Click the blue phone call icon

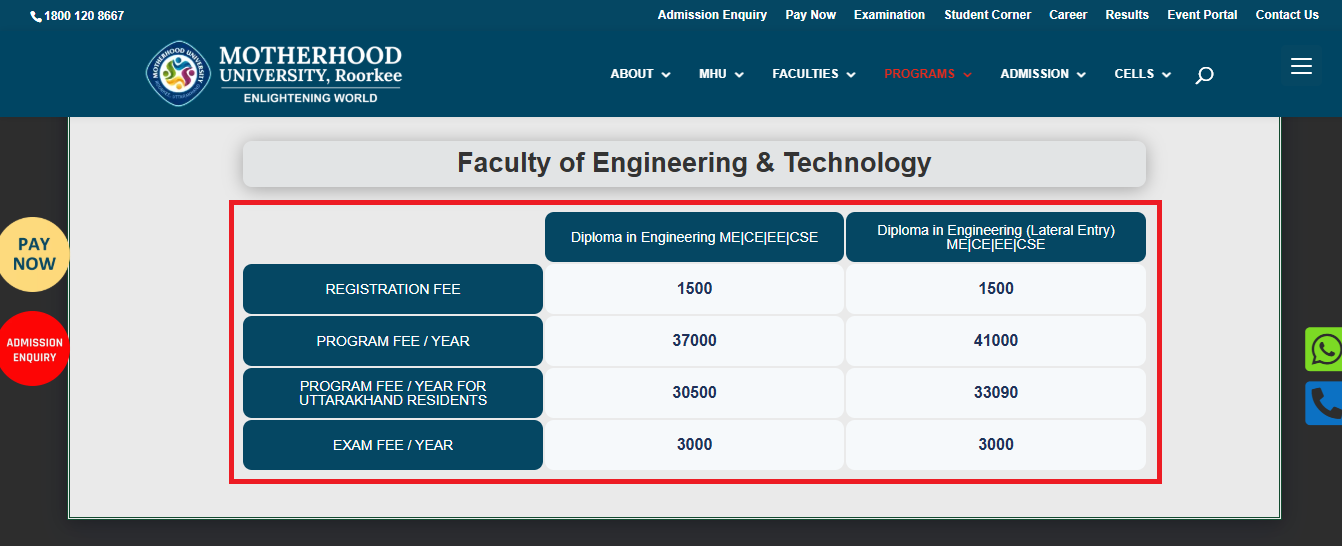coord(1324,403)
